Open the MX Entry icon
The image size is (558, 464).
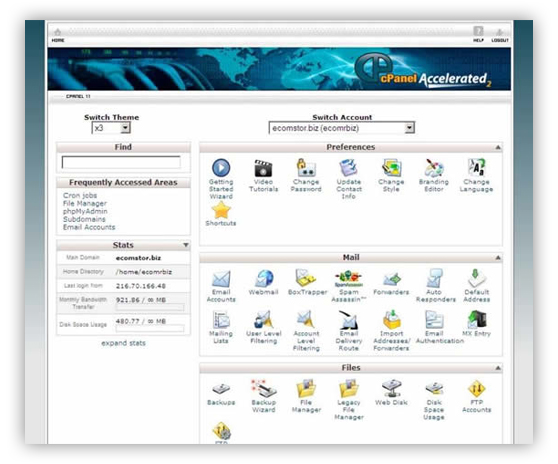(x=477, y=320)
